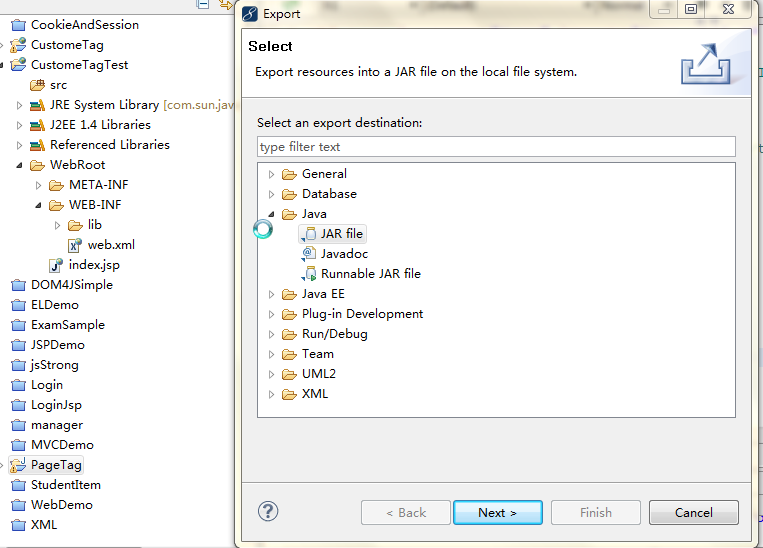The height and width of the screenshot is (548, 763).
Task: Choose the Runnable JAR file icon
Action: [x=309, y=274]
